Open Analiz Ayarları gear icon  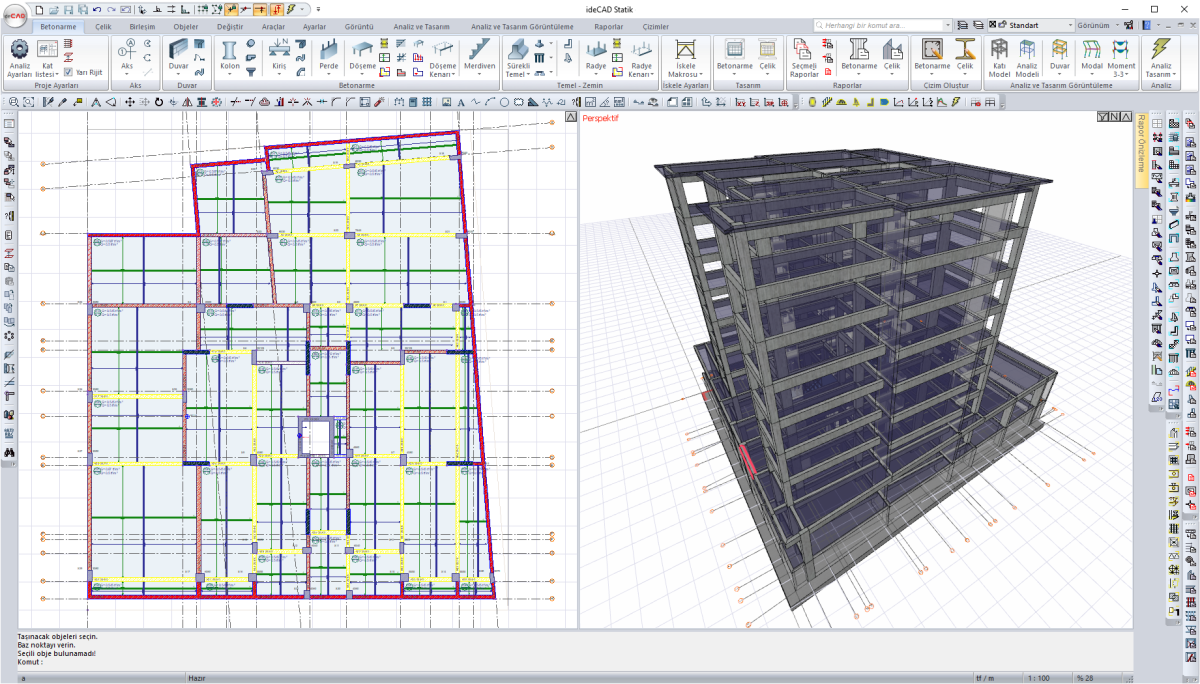tap(19, 50)
